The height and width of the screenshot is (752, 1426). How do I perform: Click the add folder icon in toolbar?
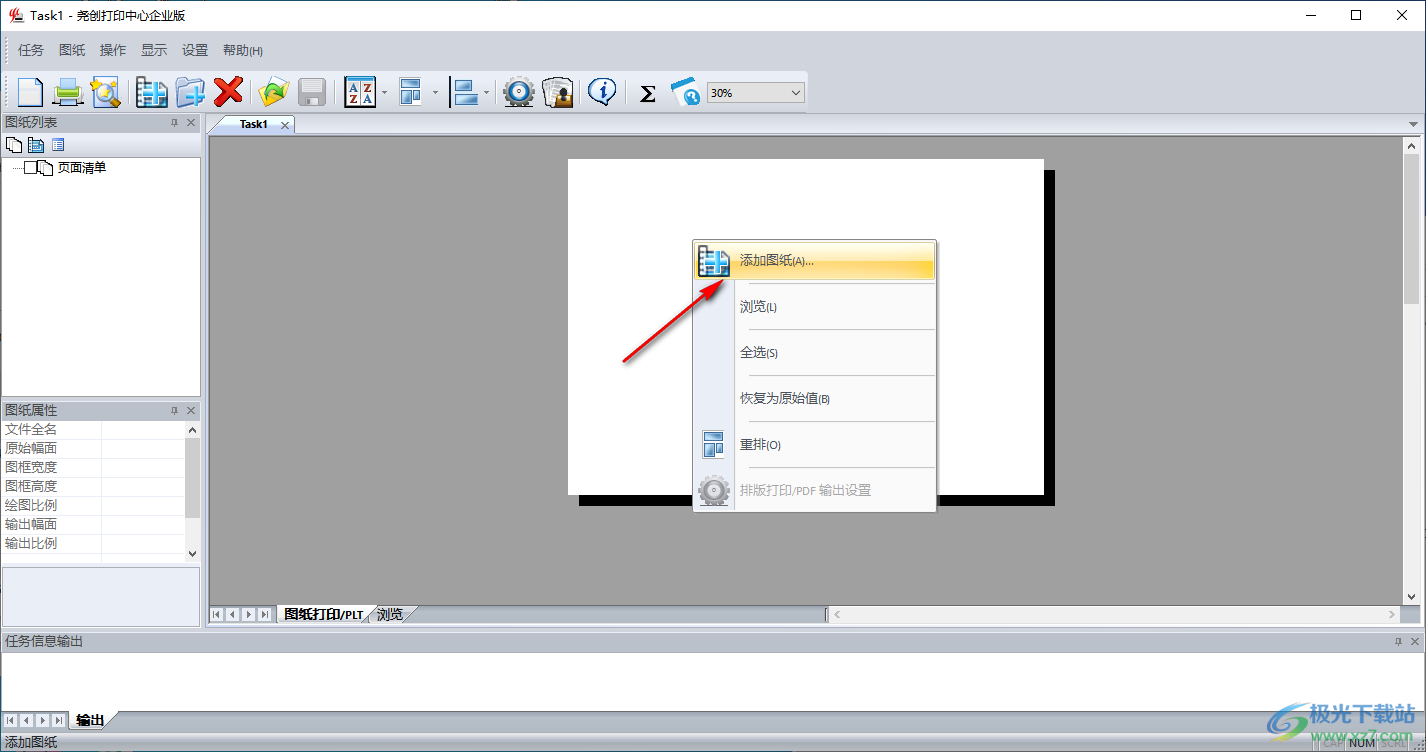[190, 92]
